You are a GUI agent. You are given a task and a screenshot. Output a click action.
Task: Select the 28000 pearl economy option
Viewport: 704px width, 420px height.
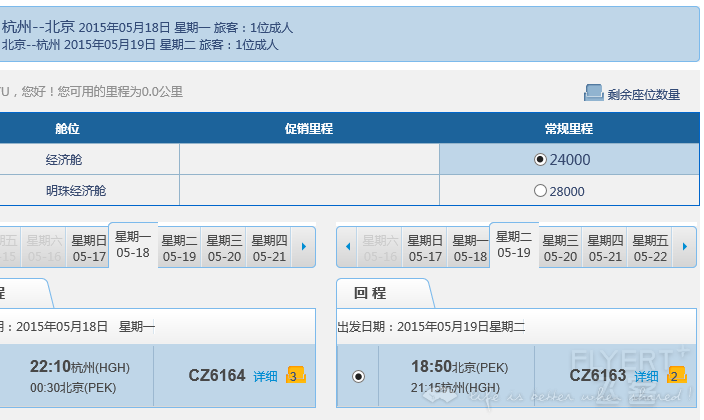coord(540,191)
